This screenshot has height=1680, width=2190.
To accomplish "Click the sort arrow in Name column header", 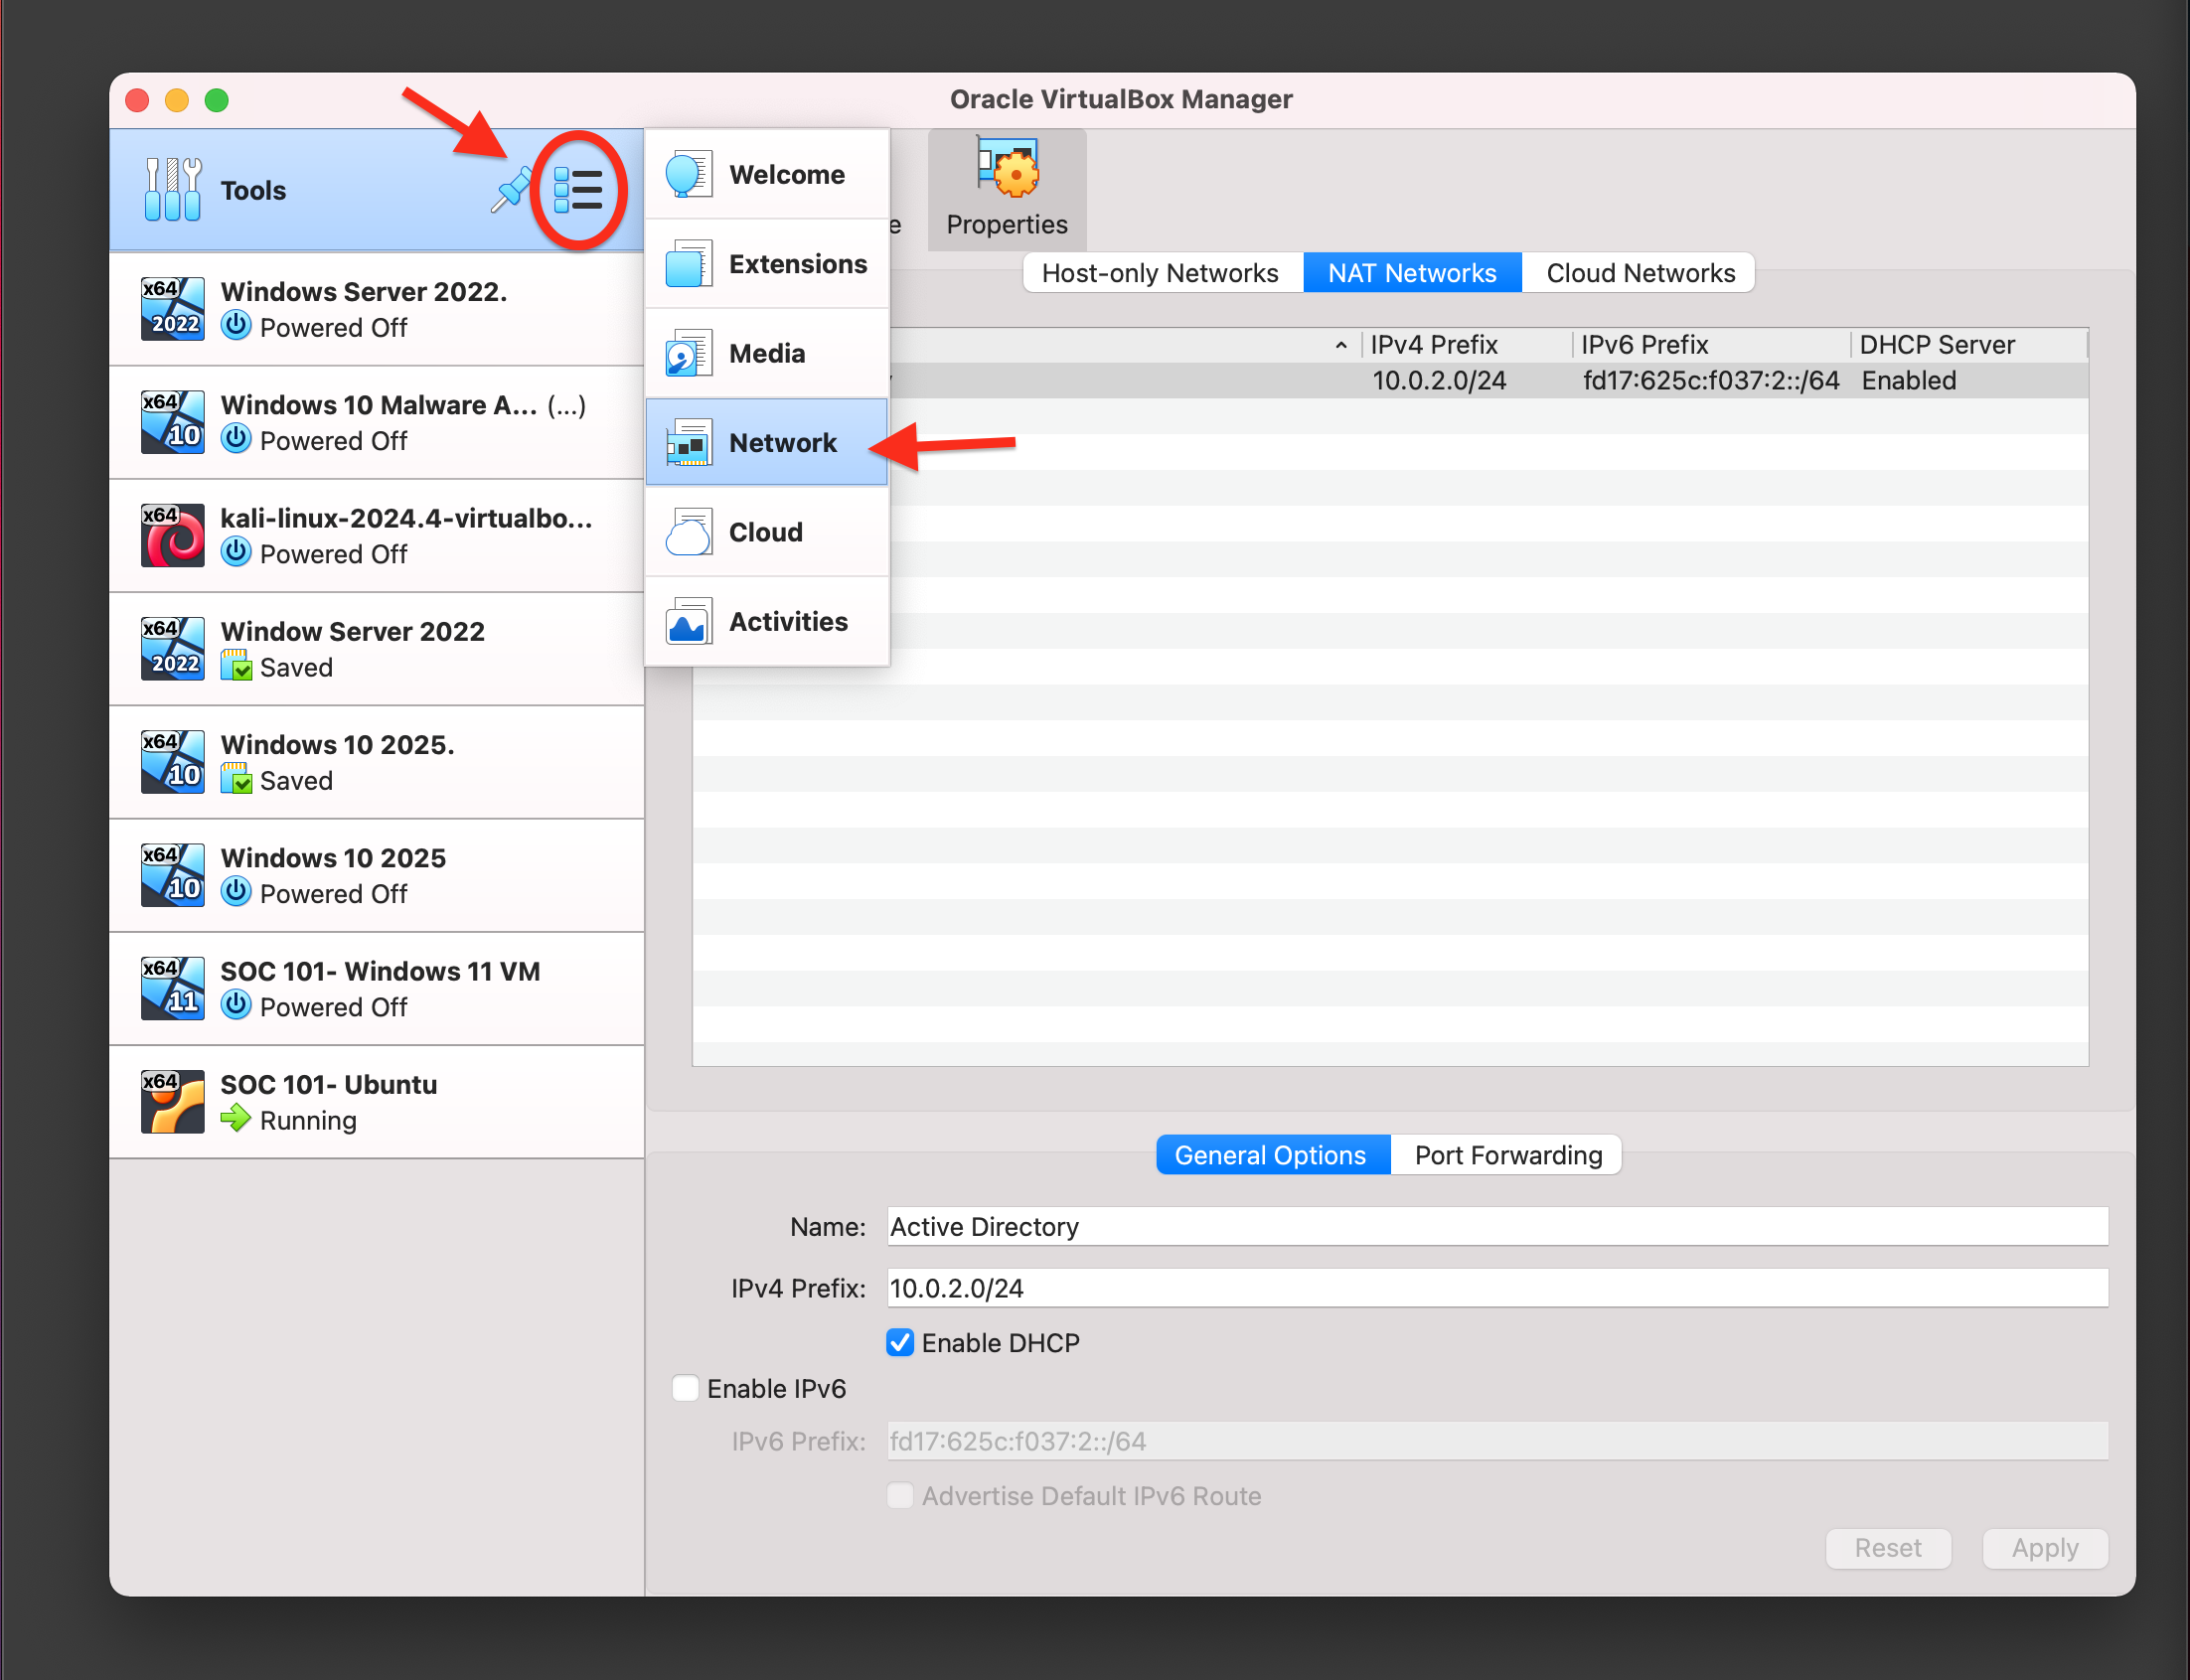I will tap(1341, 345).
